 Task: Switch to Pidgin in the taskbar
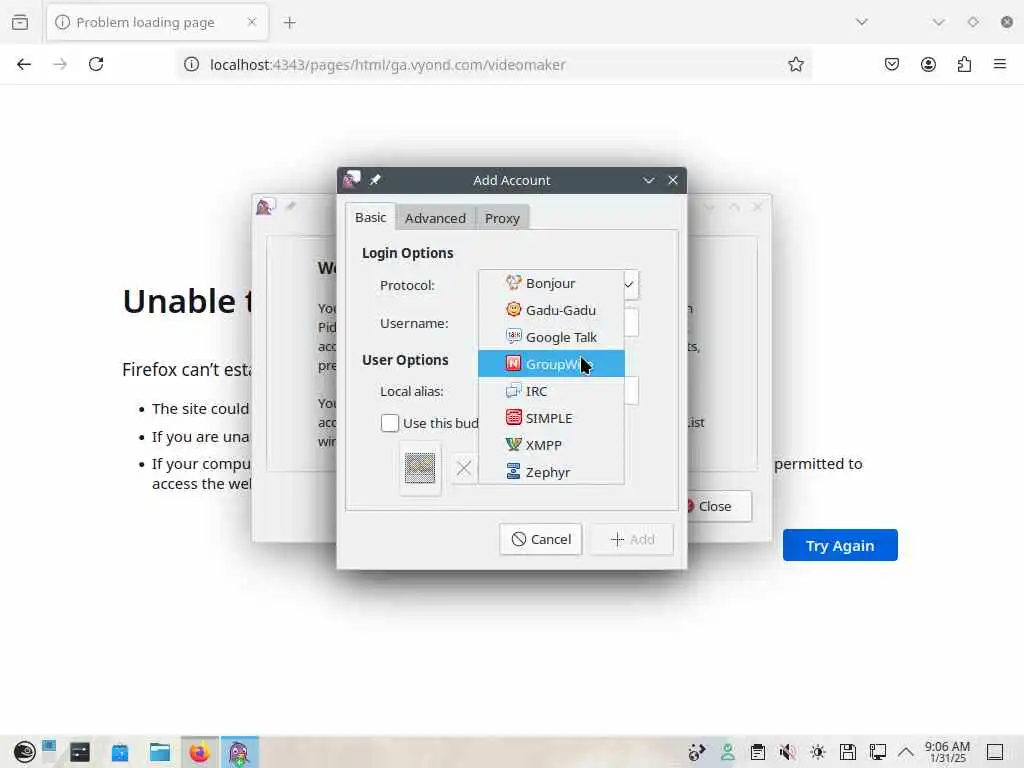pos(240,752)
